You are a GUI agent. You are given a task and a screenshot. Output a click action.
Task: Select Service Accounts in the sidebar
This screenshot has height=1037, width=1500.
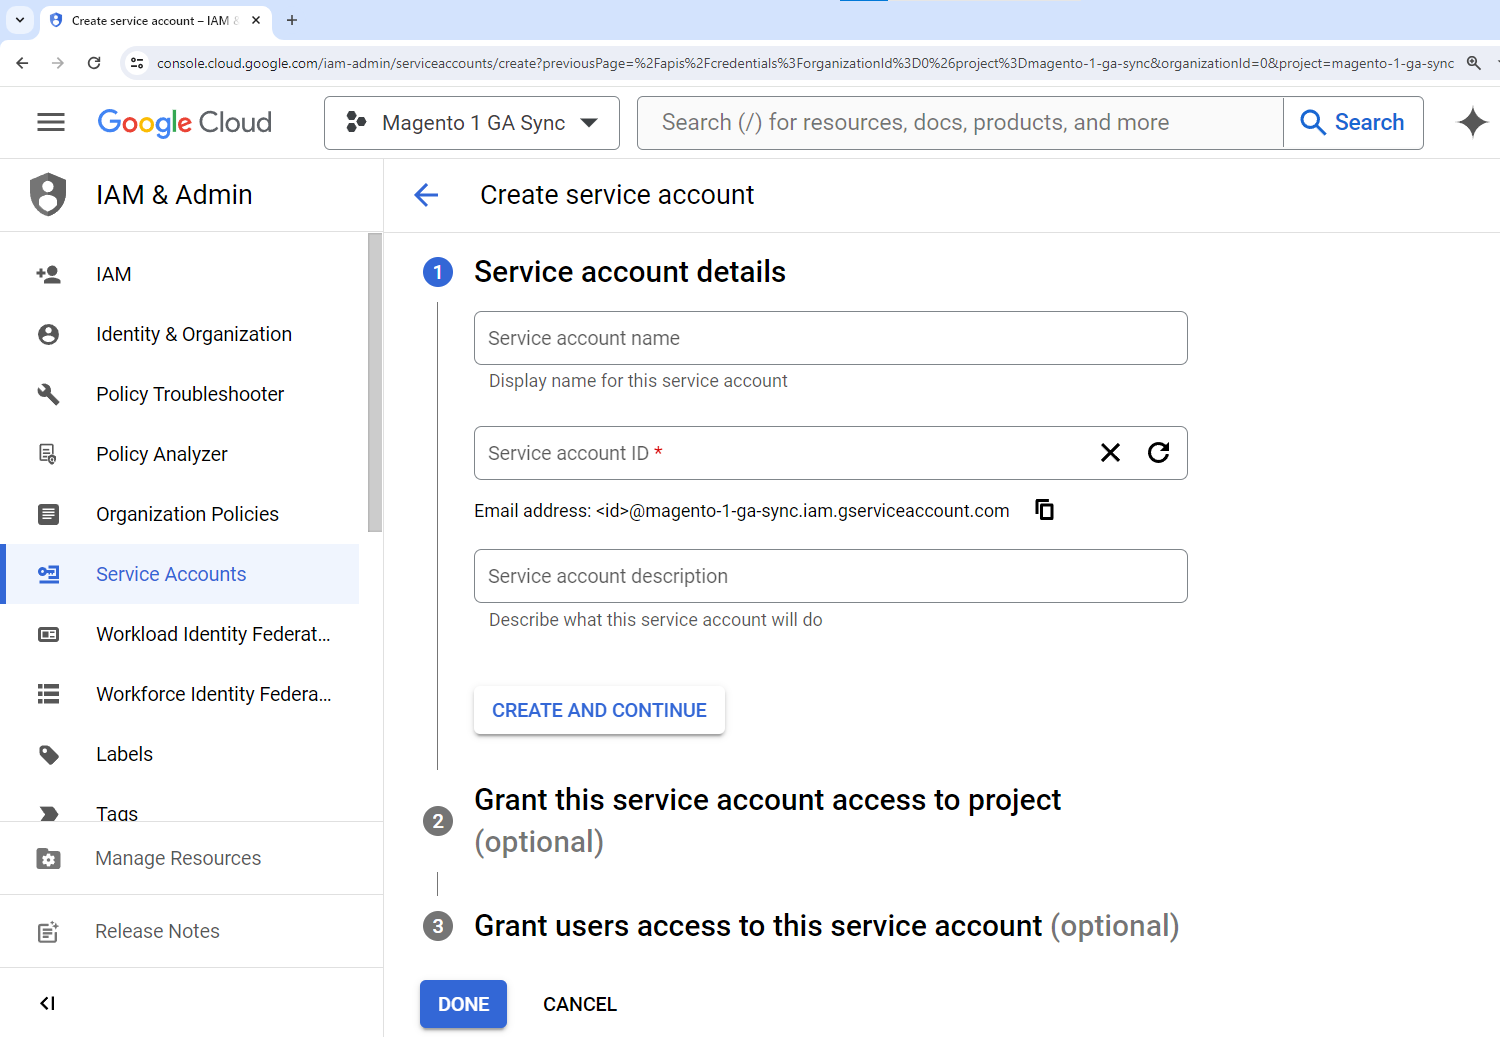click(x=171, y=574)
